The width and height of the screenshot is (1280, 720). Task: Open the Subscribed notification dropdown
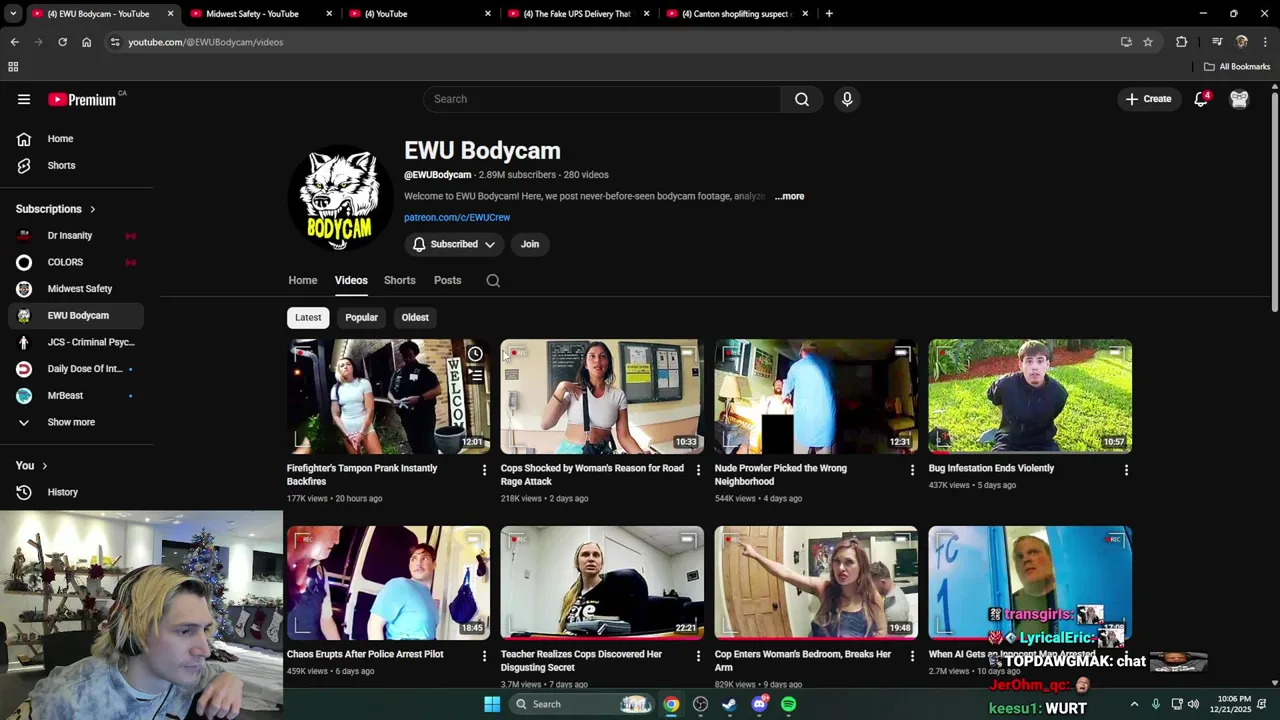tap(454, 244)
